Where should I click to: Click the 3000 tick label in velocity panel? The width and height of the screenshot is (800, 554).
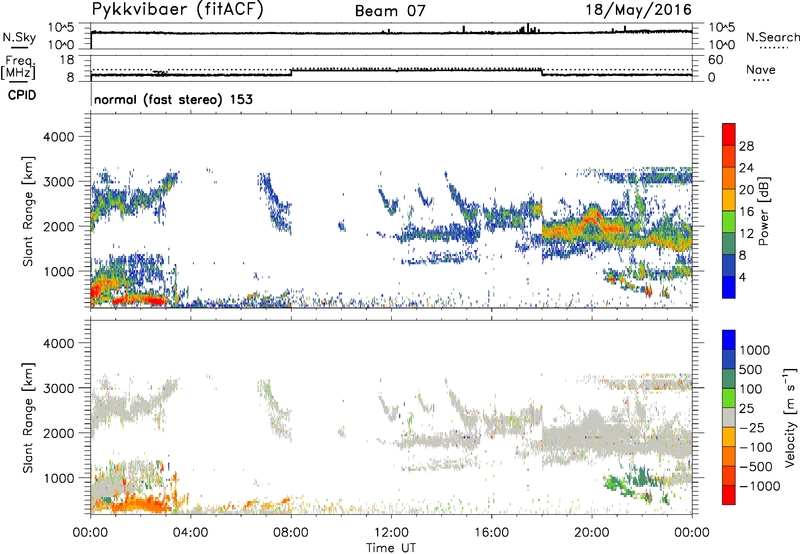59,389
